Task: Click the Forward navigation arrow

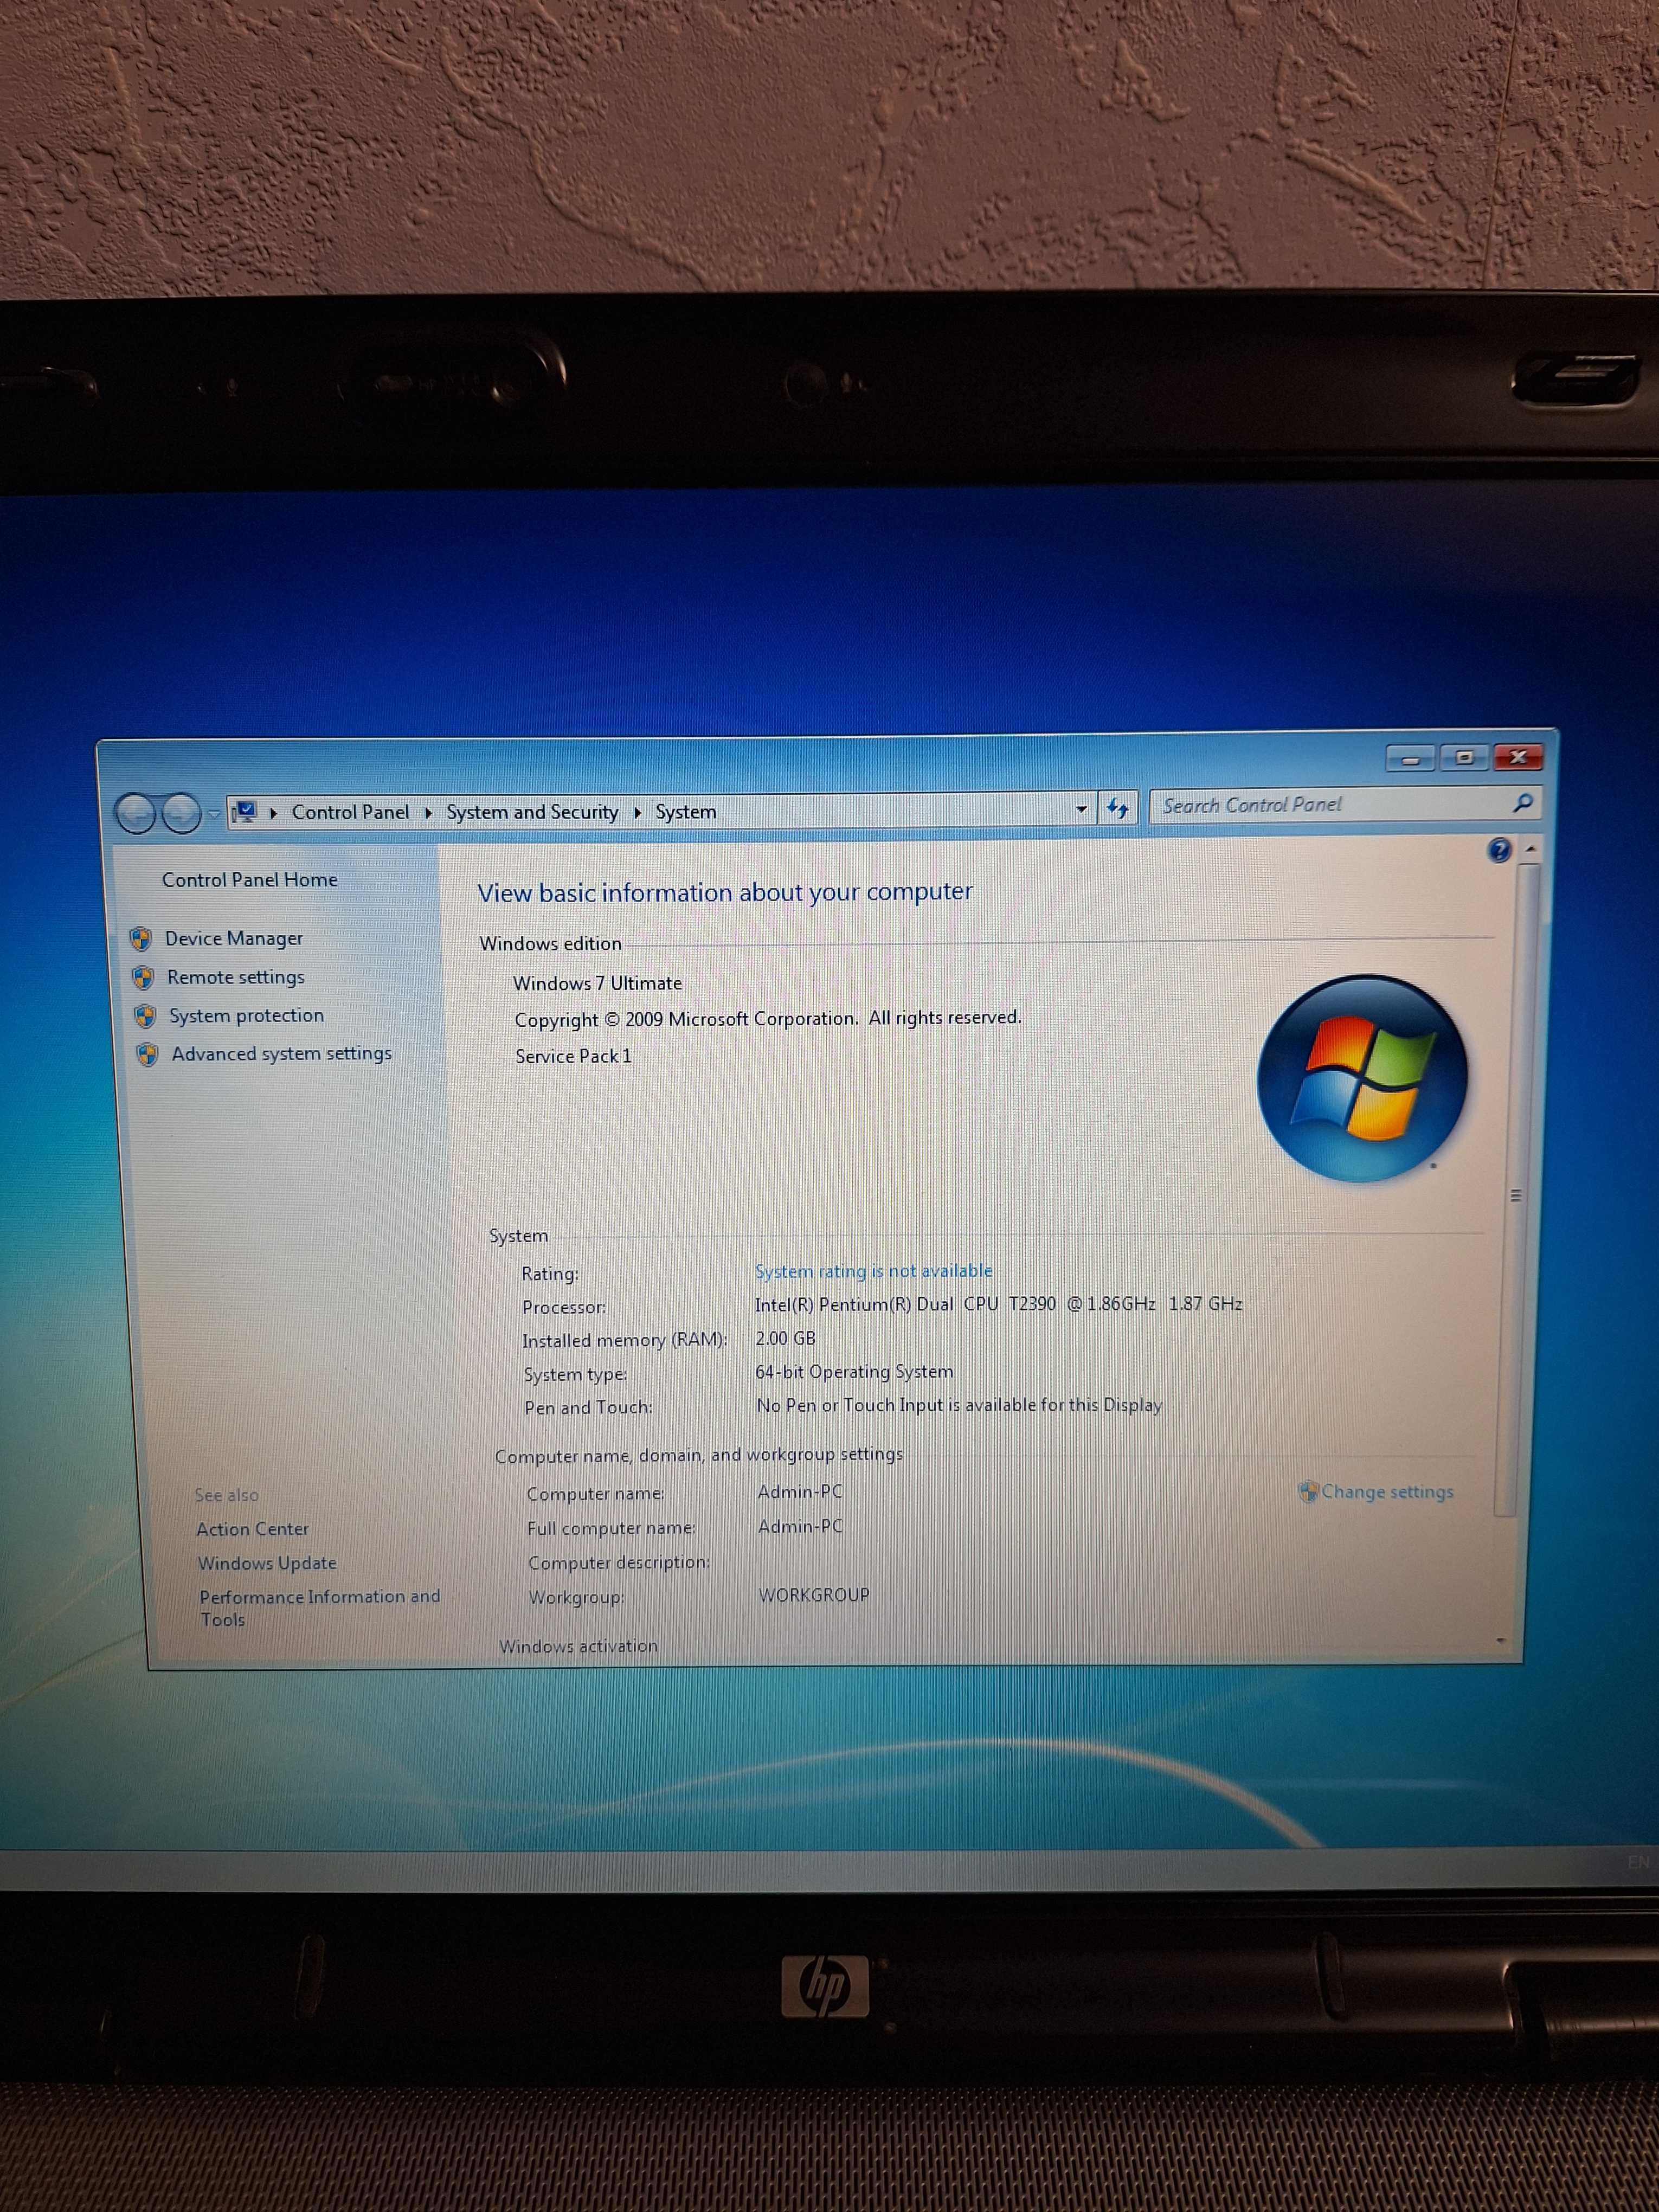Action: (x=181, y=813)
